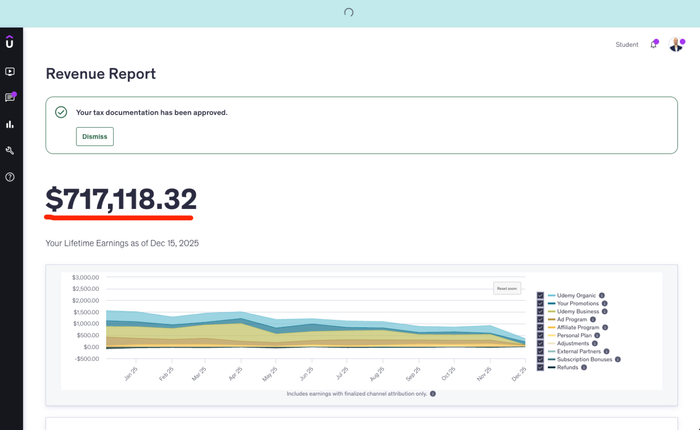Screen dimensions: 700x430
Task: Click the Udemy logo in sidebar
Action: coord(10,43)
